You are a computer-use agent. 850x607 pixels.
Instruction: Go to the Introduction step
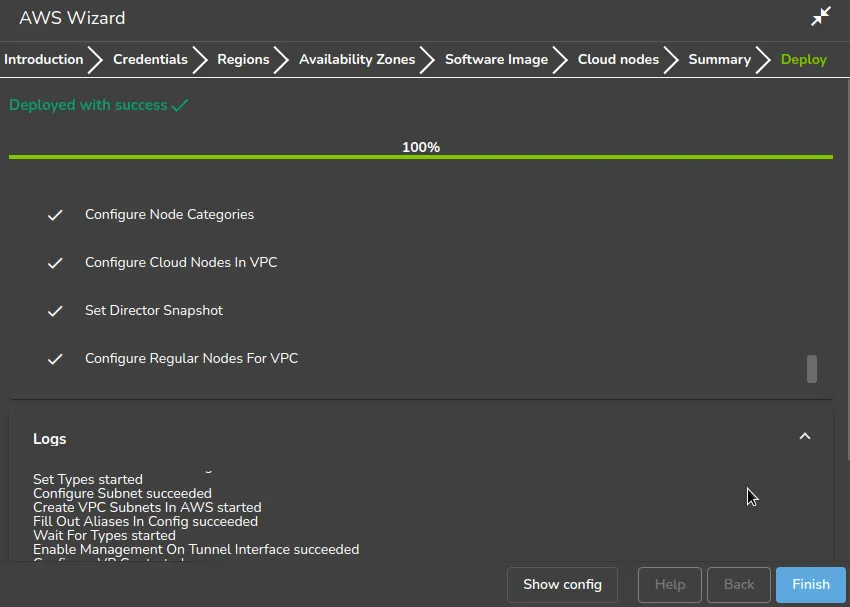click(x=43, y=59)
